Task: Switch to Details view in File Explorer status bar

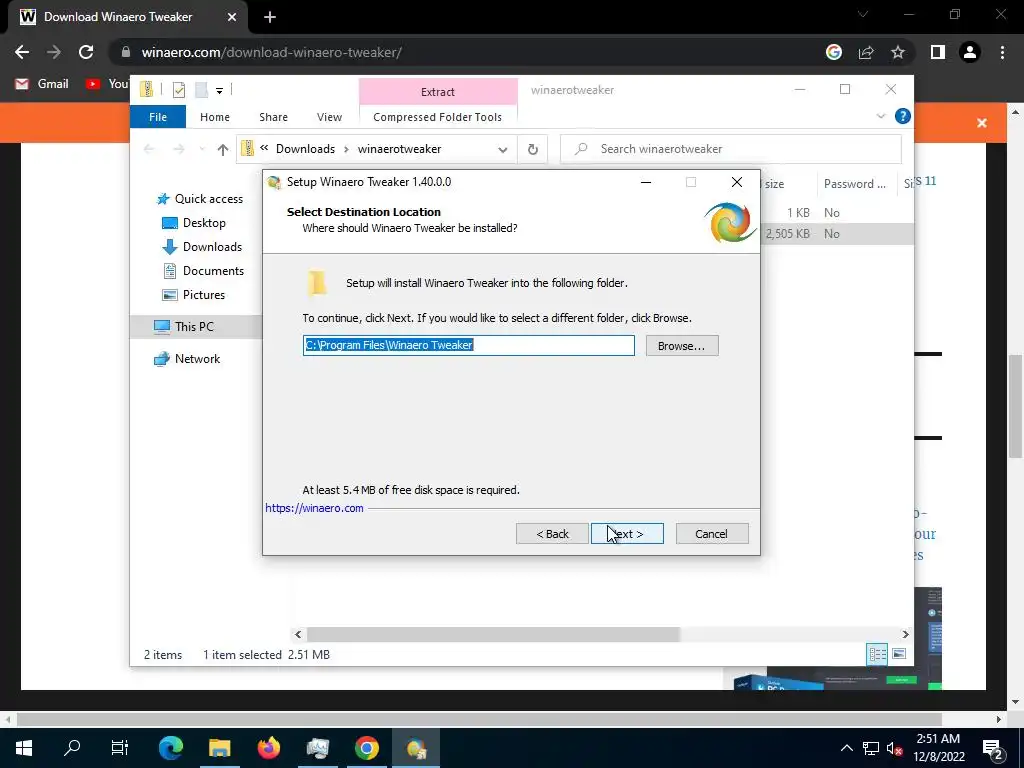Action: (877, 654)
